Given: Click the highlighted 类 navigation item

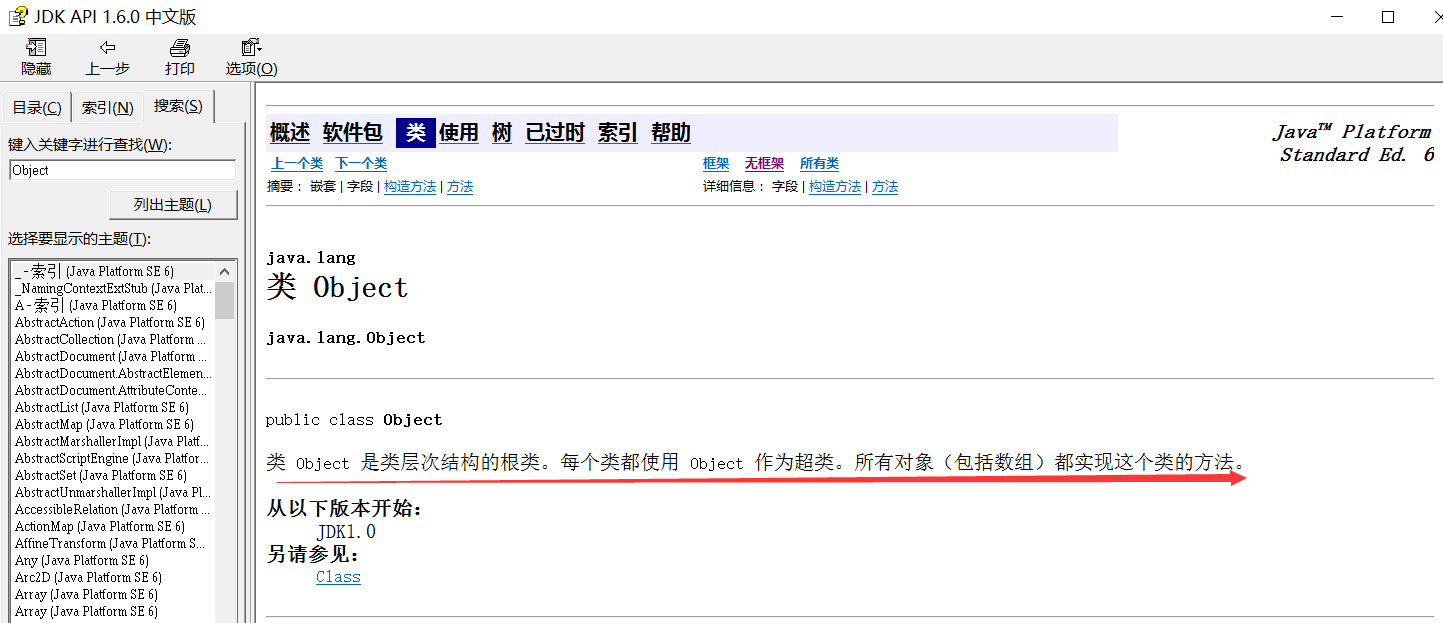Looking at the screenshot, I should click(416, 132).
